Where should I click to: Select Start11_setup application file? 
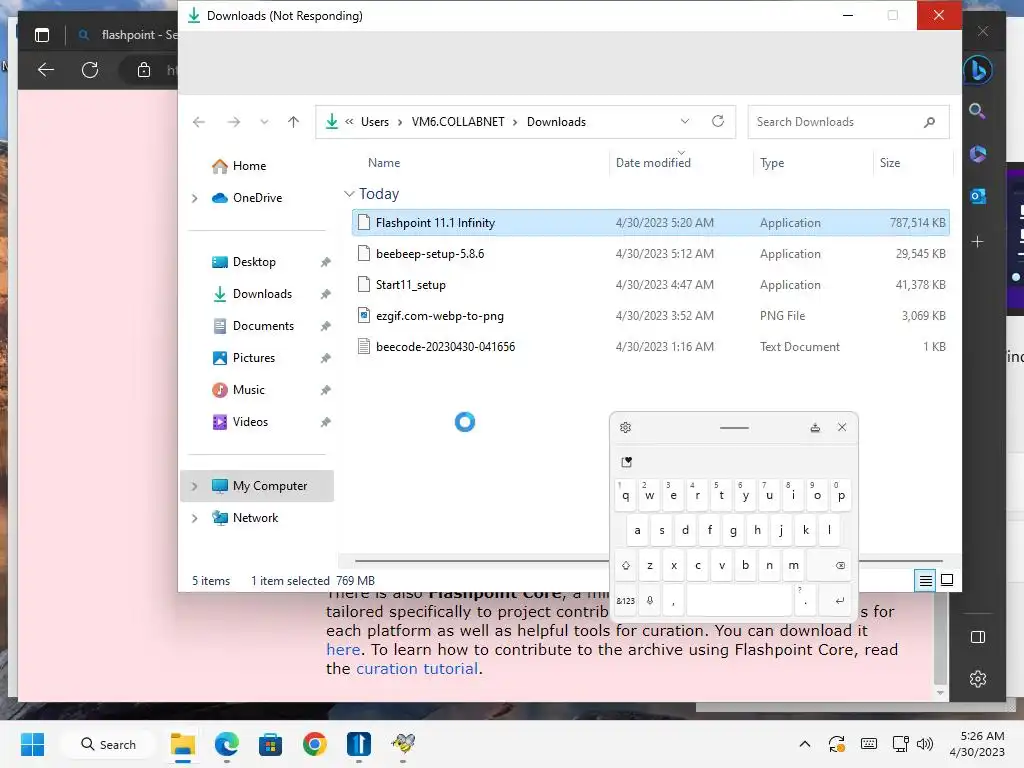click(x=650, y=285)
